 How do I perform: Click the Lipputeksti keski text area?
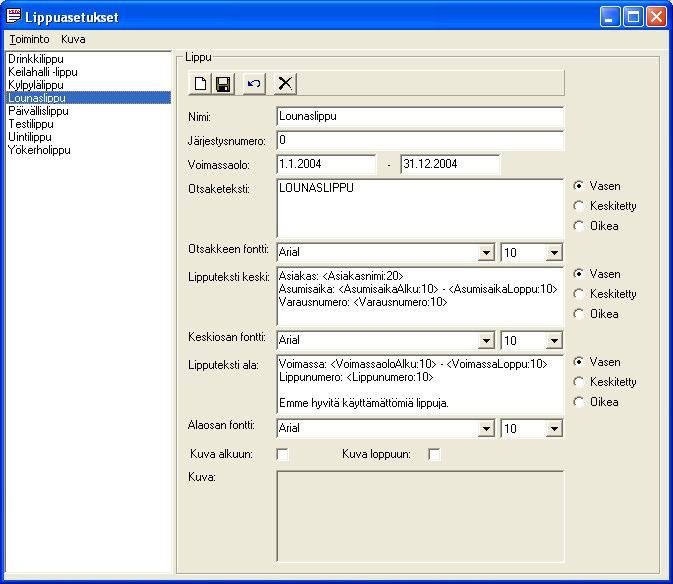420,297
